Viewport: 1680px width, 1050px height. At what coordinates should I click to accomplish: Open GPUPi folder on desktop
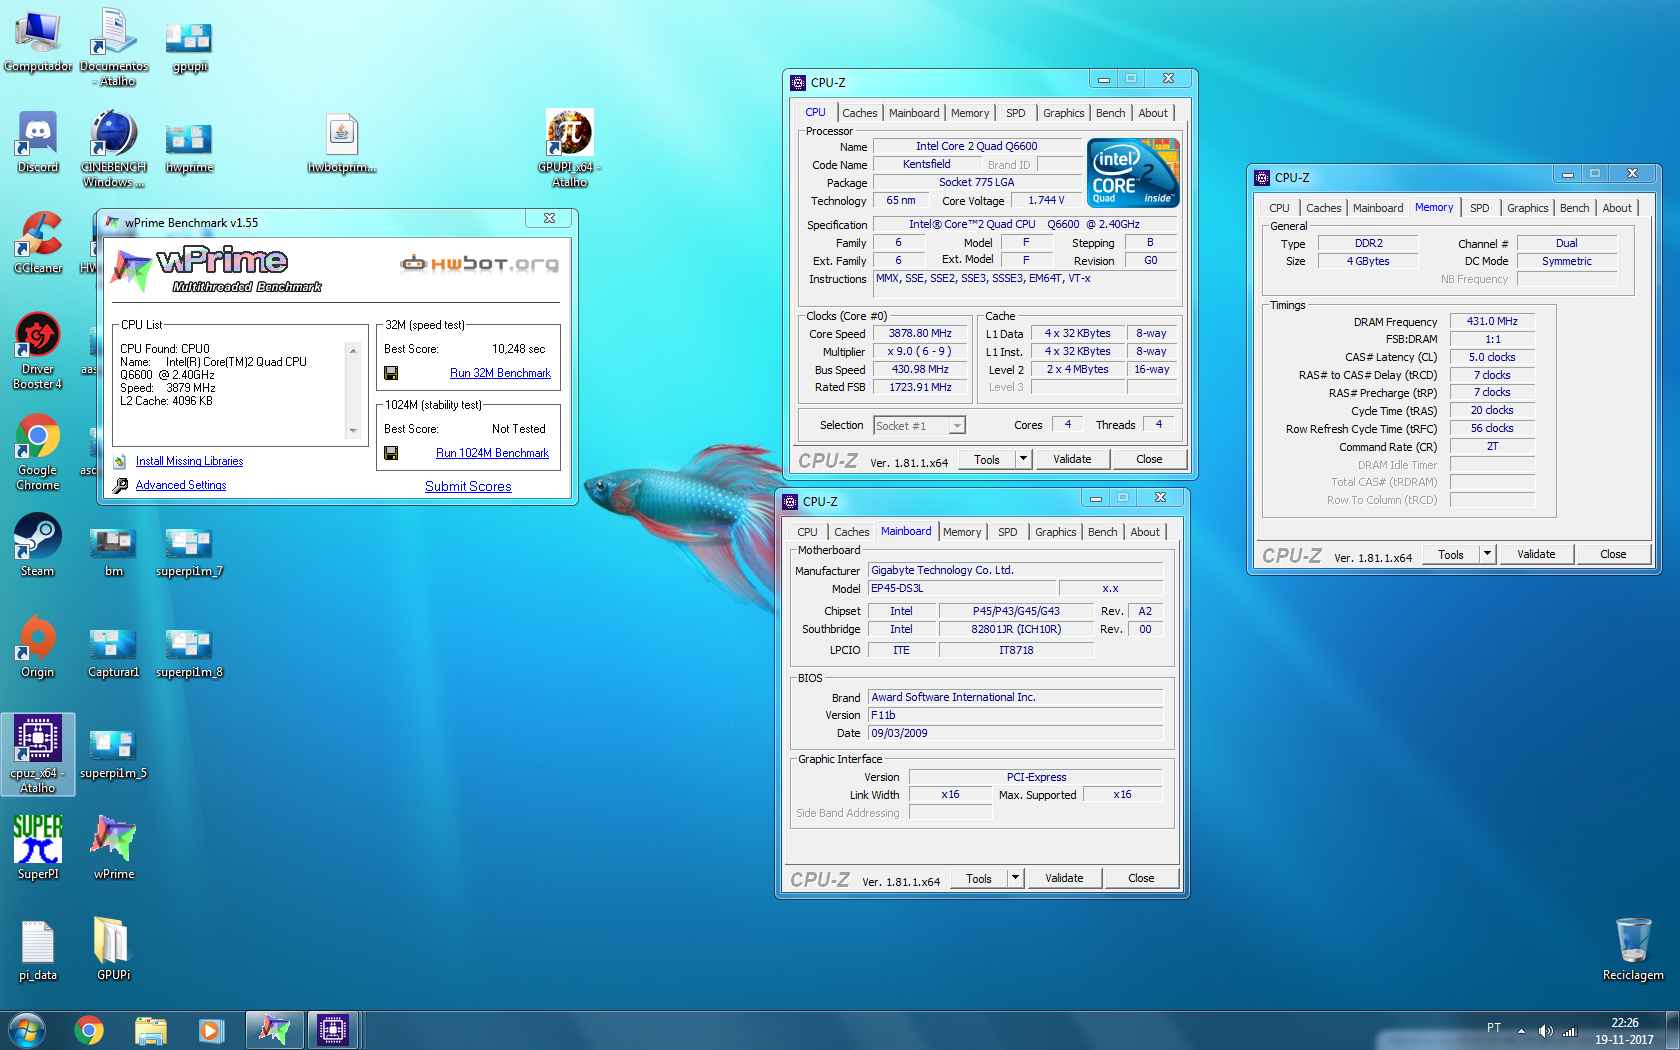pyautogui.click(x=114, y=950)
